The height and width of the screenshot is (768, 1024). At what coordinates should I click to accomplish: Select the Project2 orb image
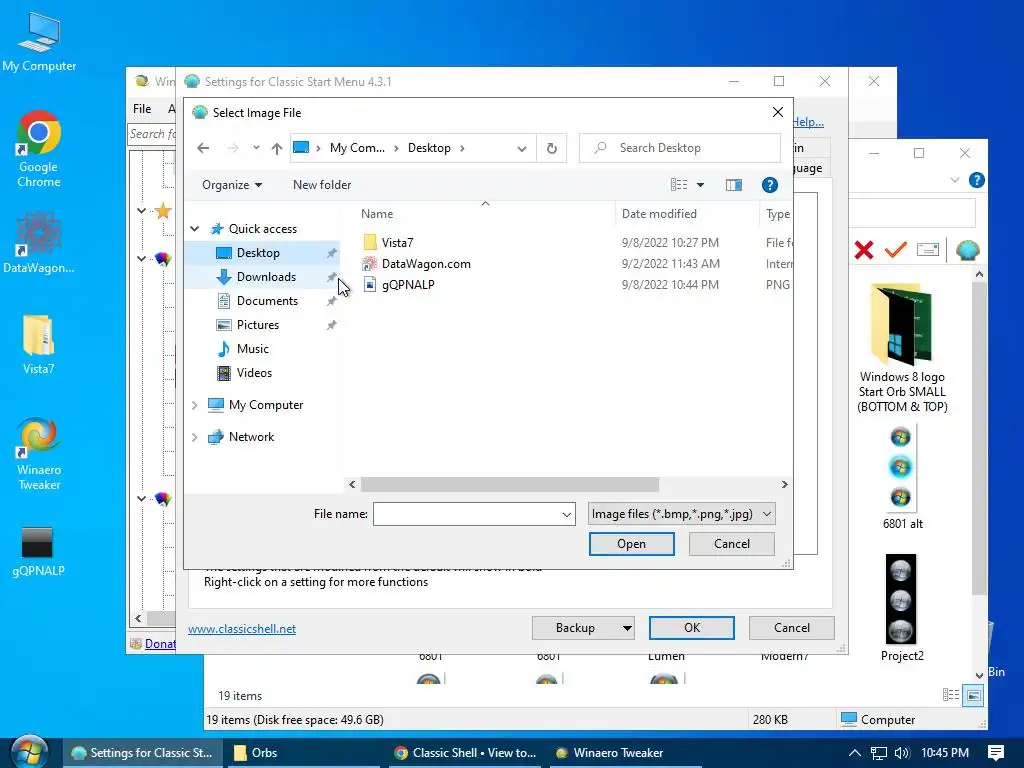[902, 609]
